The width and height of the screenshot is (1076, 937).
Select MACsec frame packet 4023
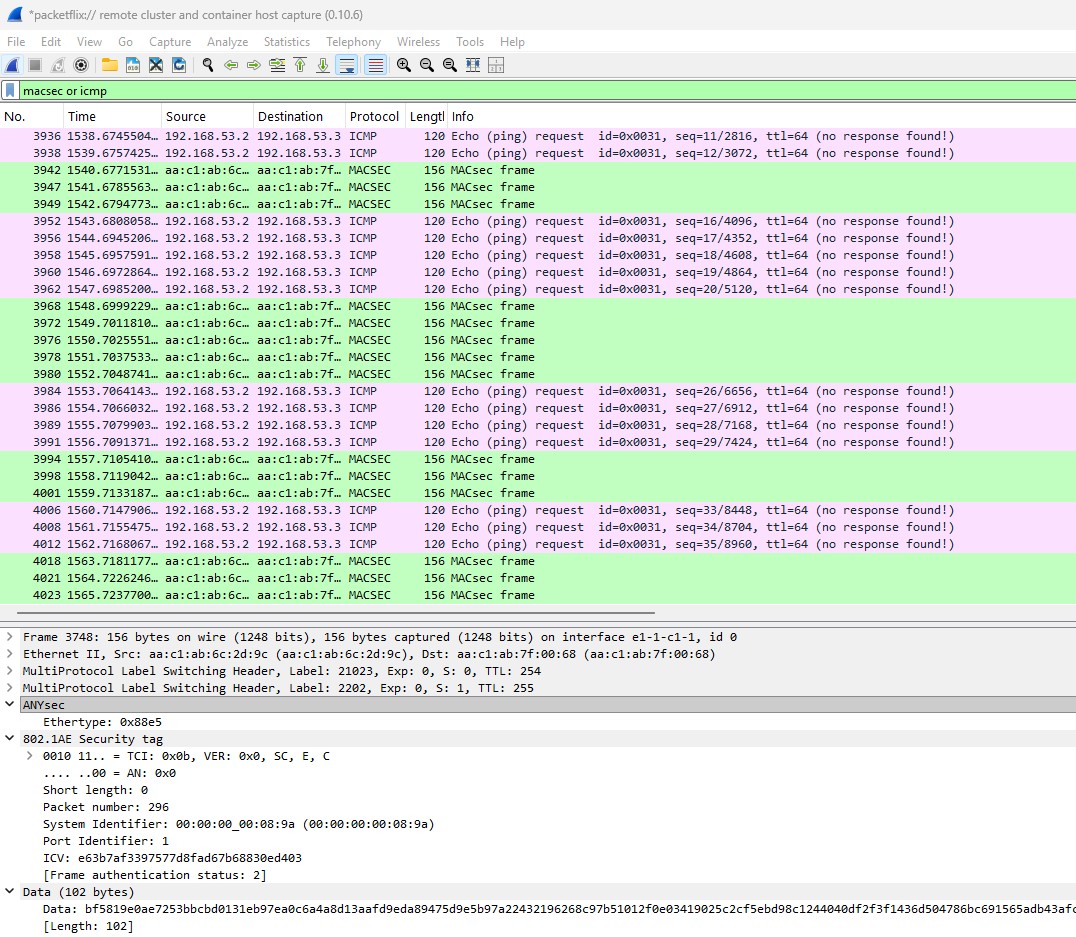[538, 595]
